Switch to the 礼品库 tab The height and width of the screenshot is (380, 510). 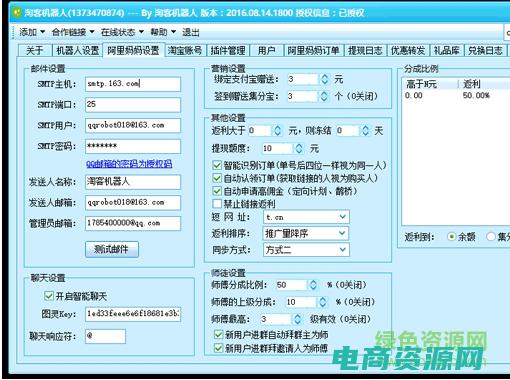447,50
